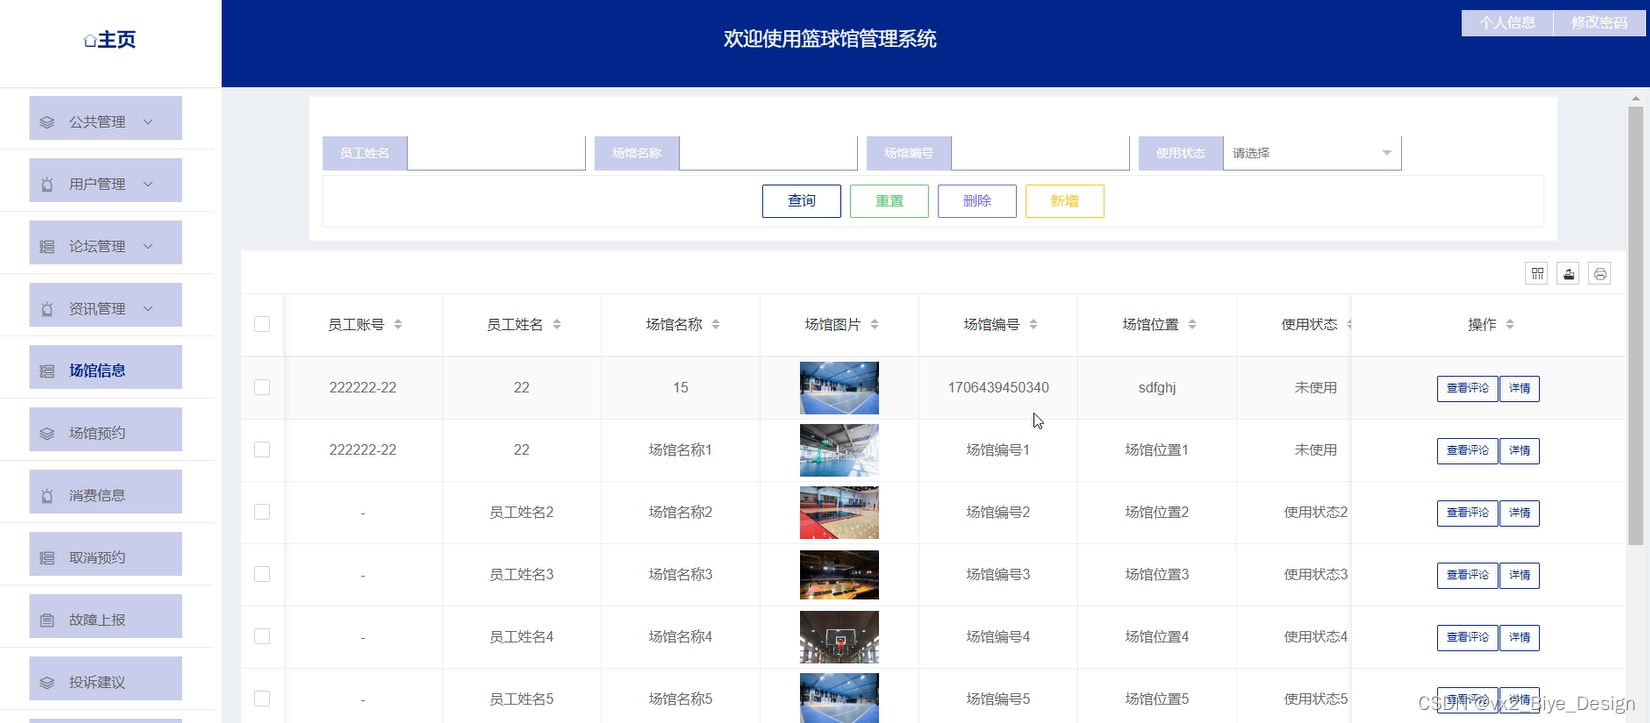Open the column filter icon above table
Image resolution: width=1650 pixels, height=723 pixels.
1537,273
